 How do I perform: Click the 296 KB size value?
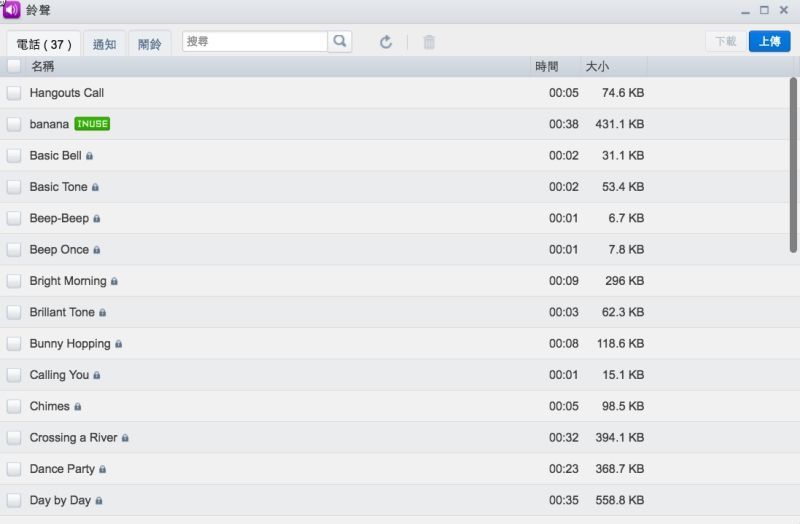624,281
